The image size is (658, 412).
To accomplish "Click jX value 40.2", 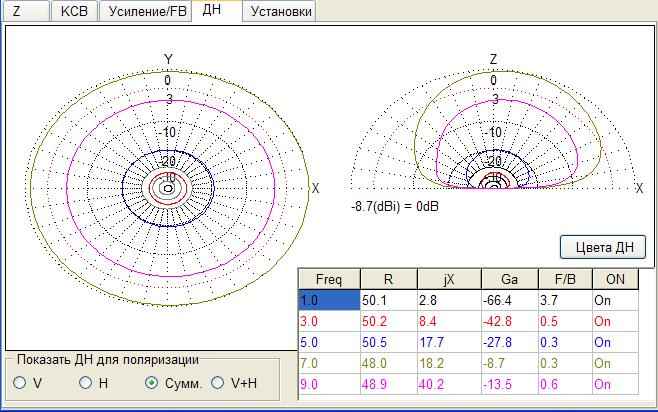I will pos(449,384).
